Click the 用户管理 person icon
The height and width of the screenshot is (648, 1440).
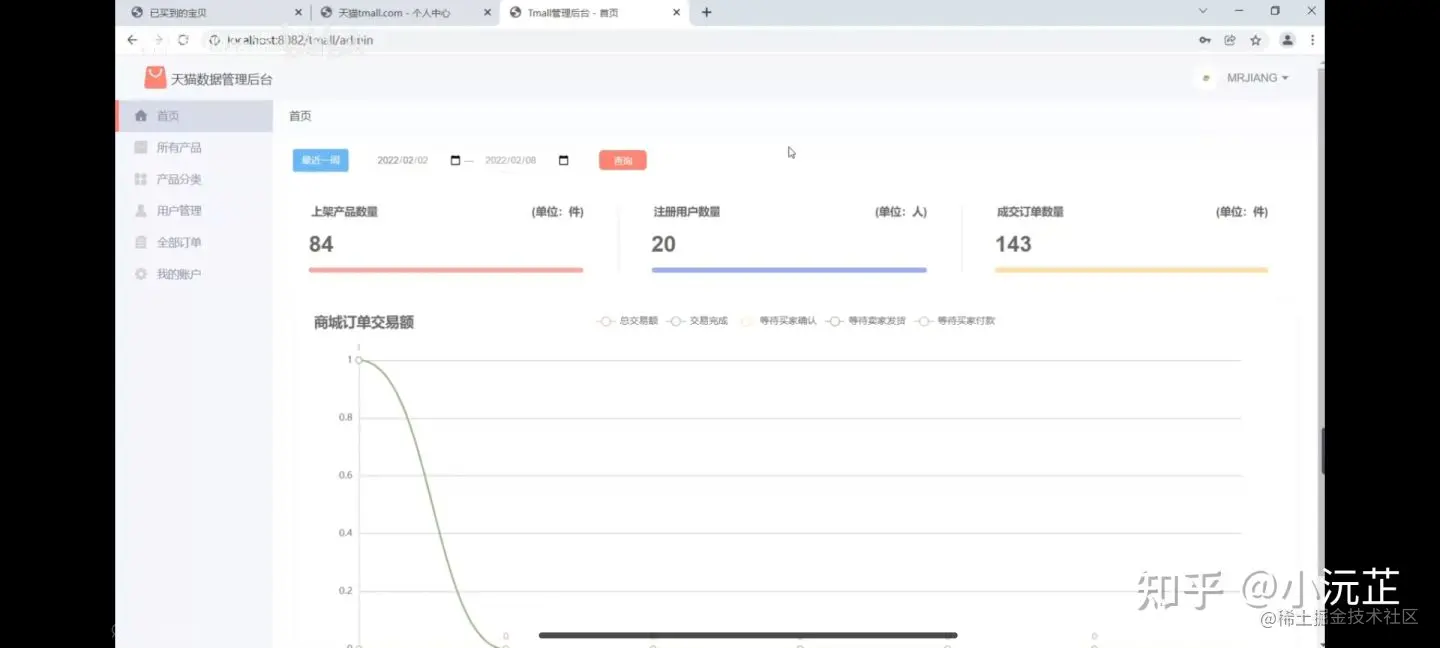click(x=141, y=211)
